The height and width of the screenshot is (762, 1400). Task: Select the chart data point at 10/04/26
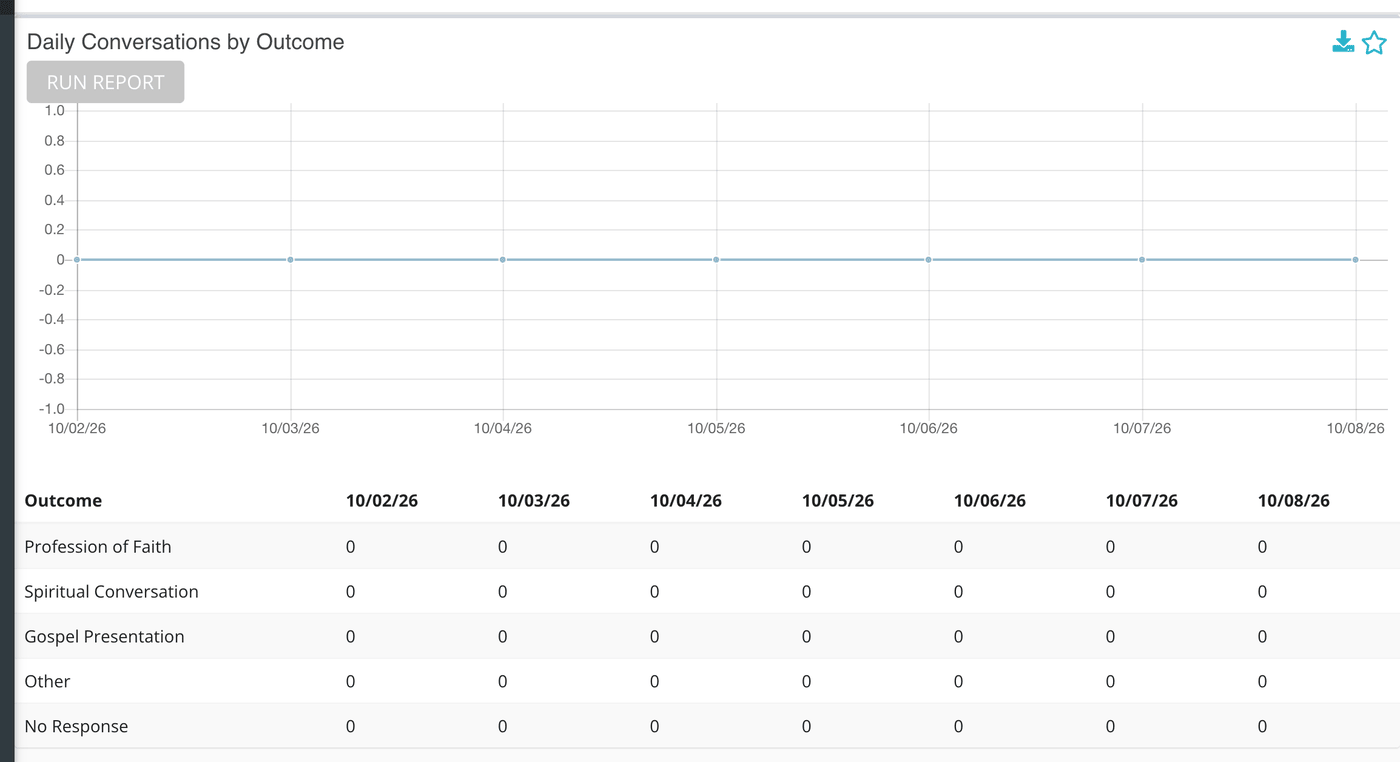[503, 260]
